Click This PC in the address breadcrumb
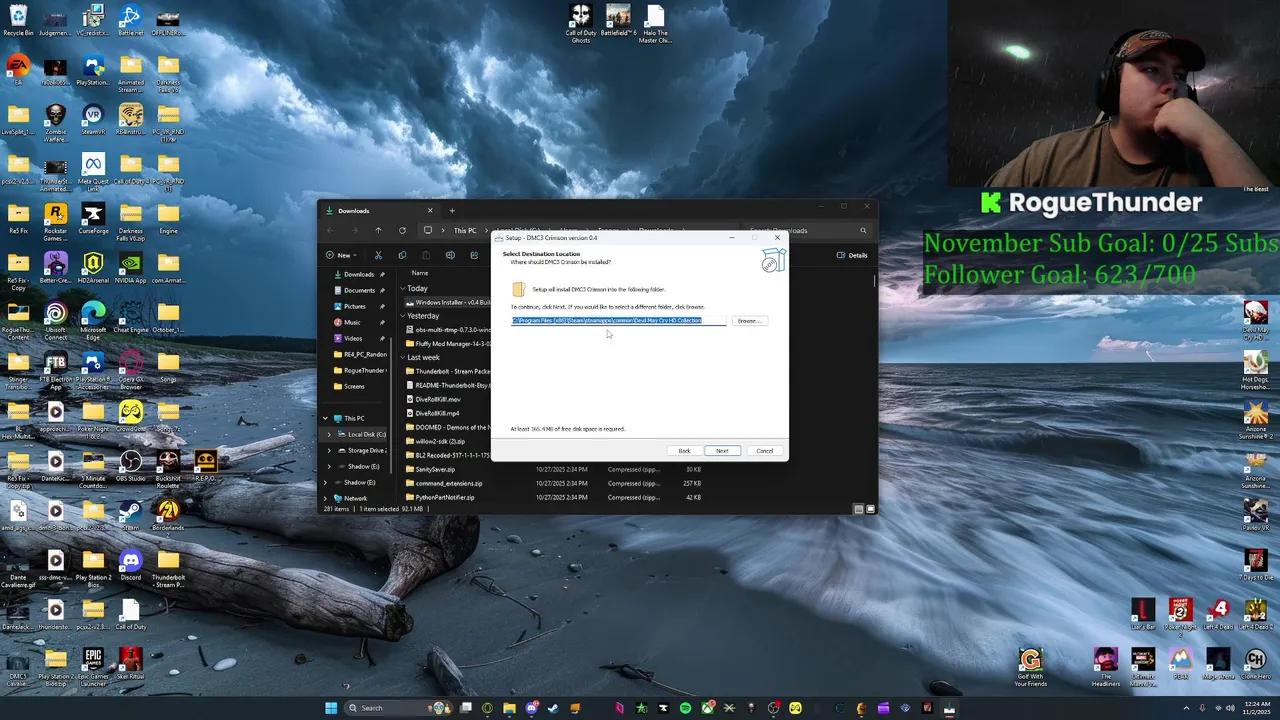Viewport: 1280px width, 720px height. (465, 231)
